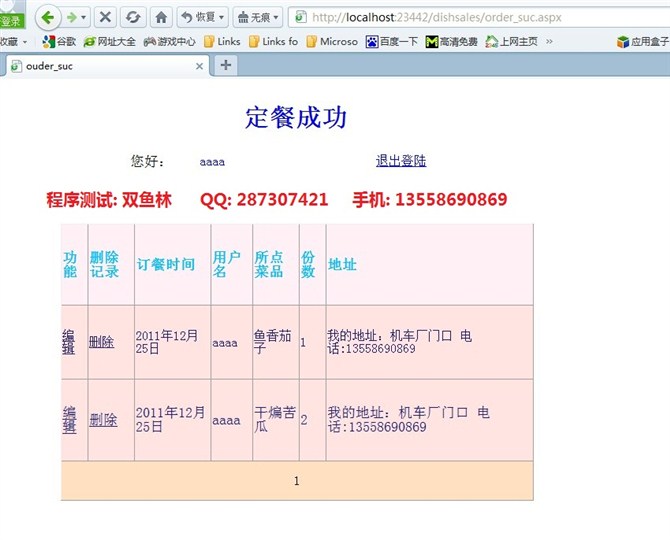Show more bookmarks with » chevron
The height and width of the screenshot is (540, 670).
550,42
